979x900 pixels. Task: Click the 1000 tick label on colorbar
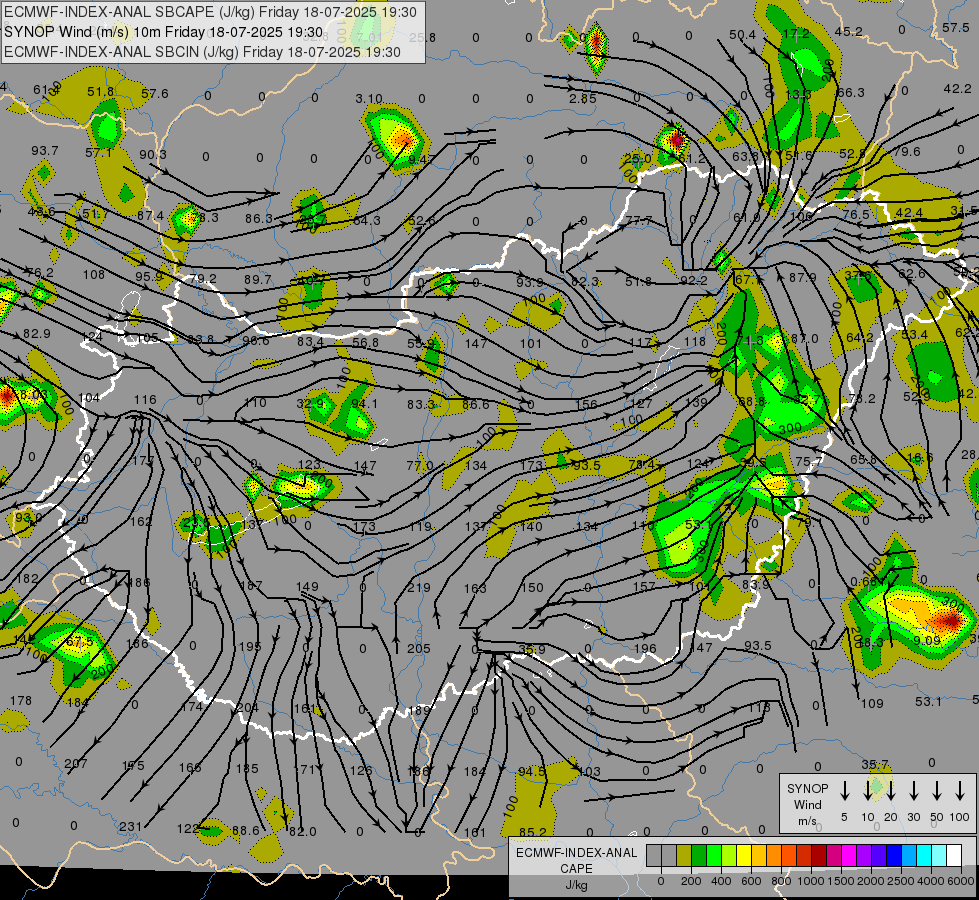click(810, 881)
